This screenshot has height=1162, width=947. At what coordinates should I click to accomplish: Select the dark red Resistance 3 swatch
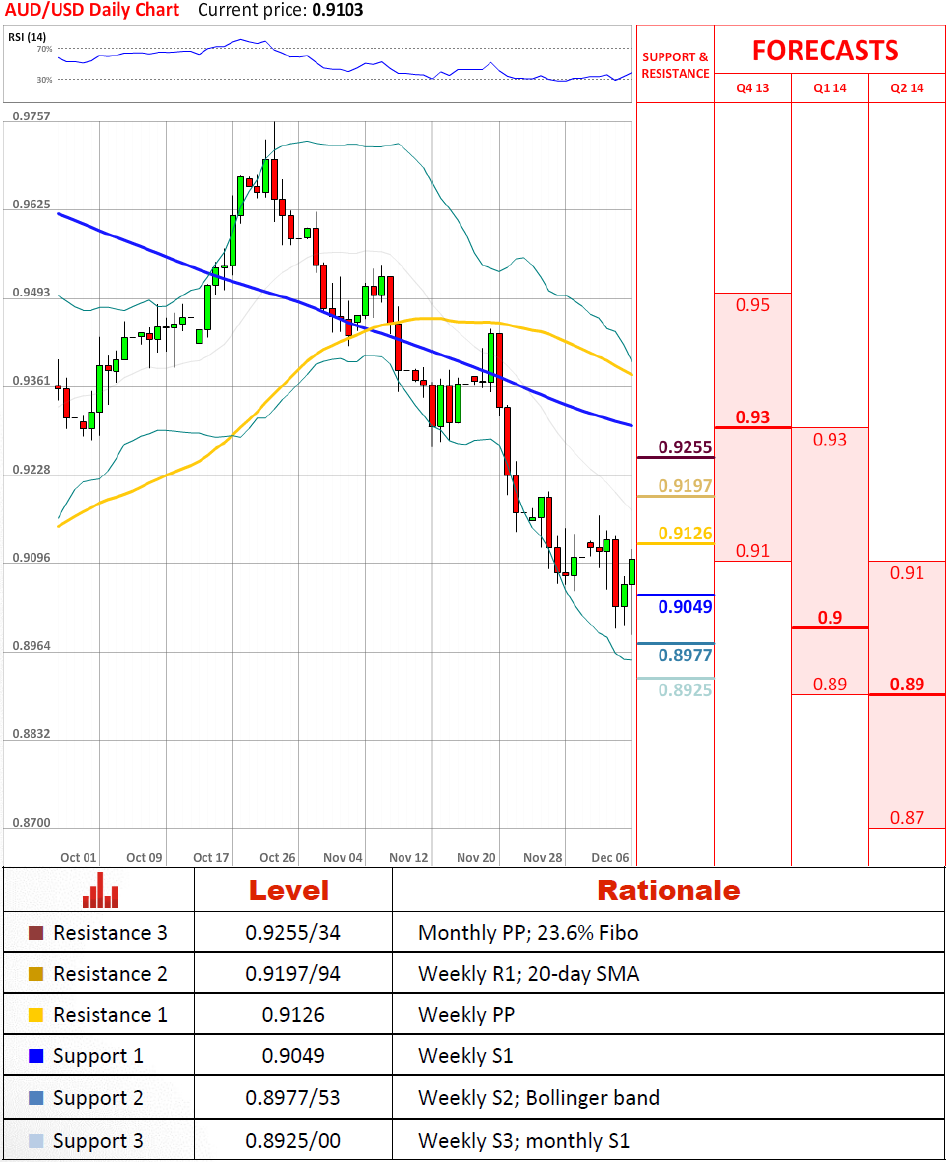coord(36,933)
